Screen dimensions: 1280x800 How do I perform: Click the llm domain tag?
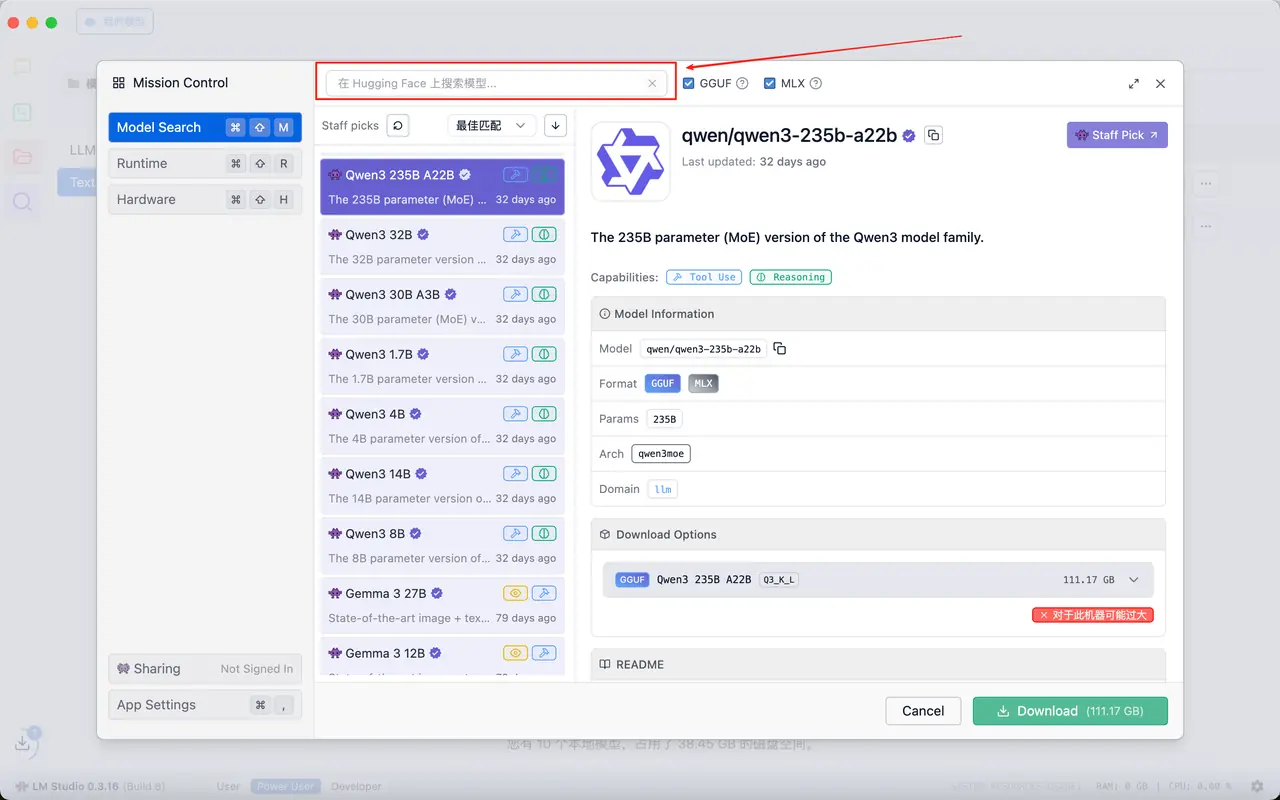(x=662, y=489)
